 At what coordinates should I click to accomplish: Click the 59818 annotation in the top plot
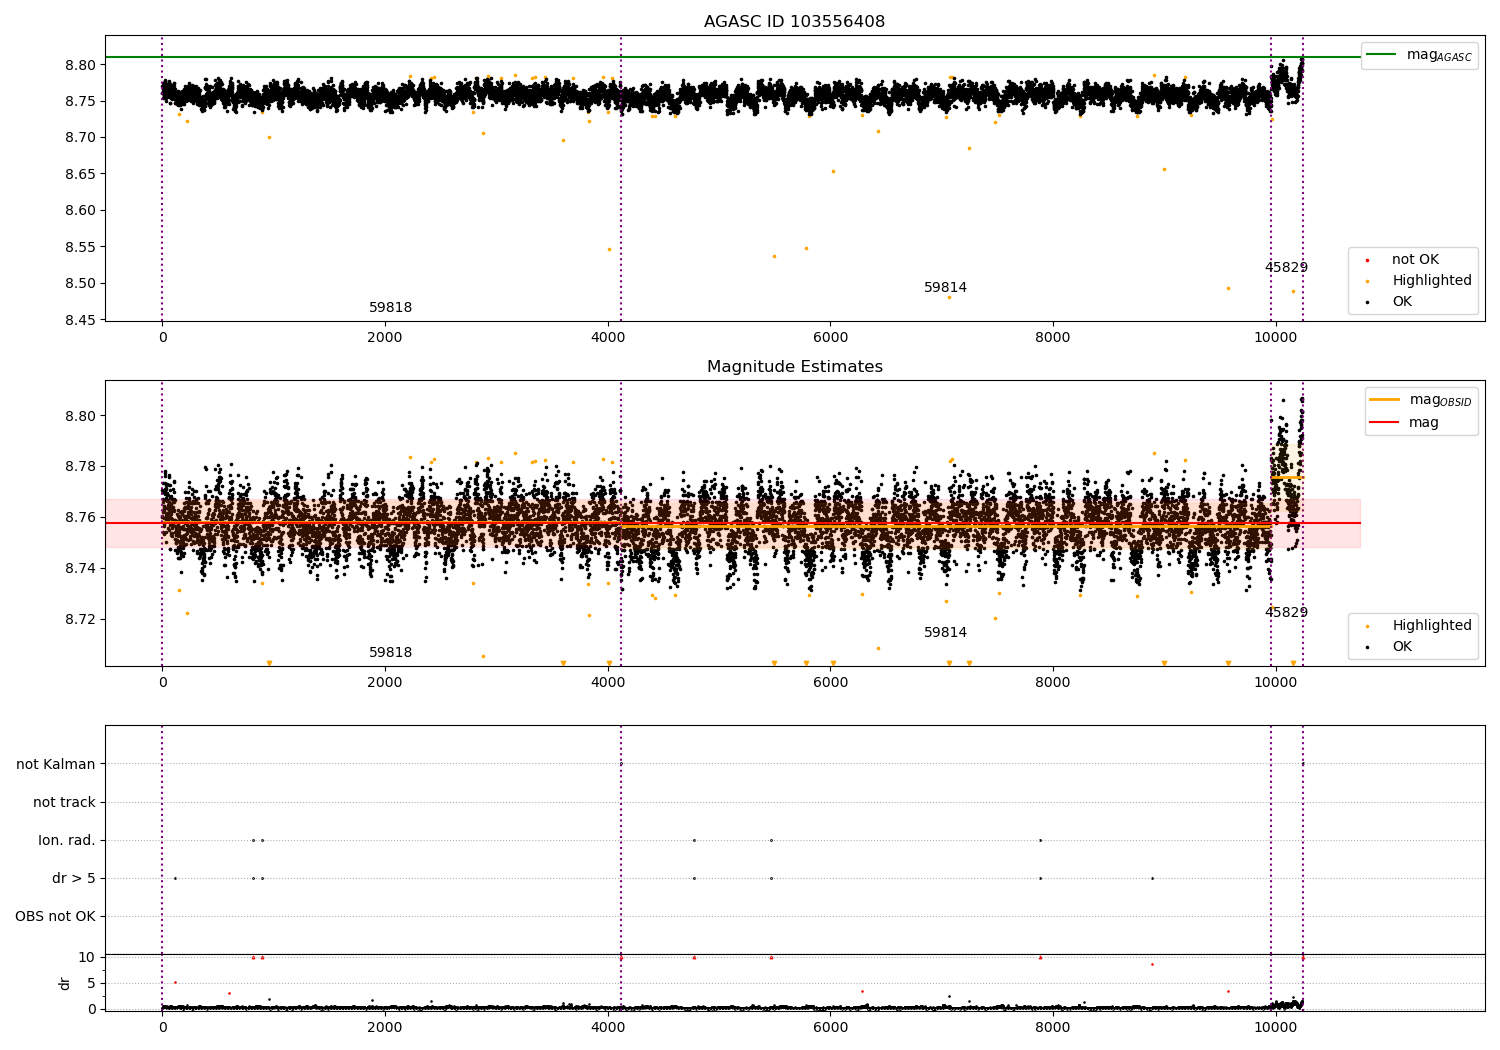pyautogui.click(x=390, y=308)
